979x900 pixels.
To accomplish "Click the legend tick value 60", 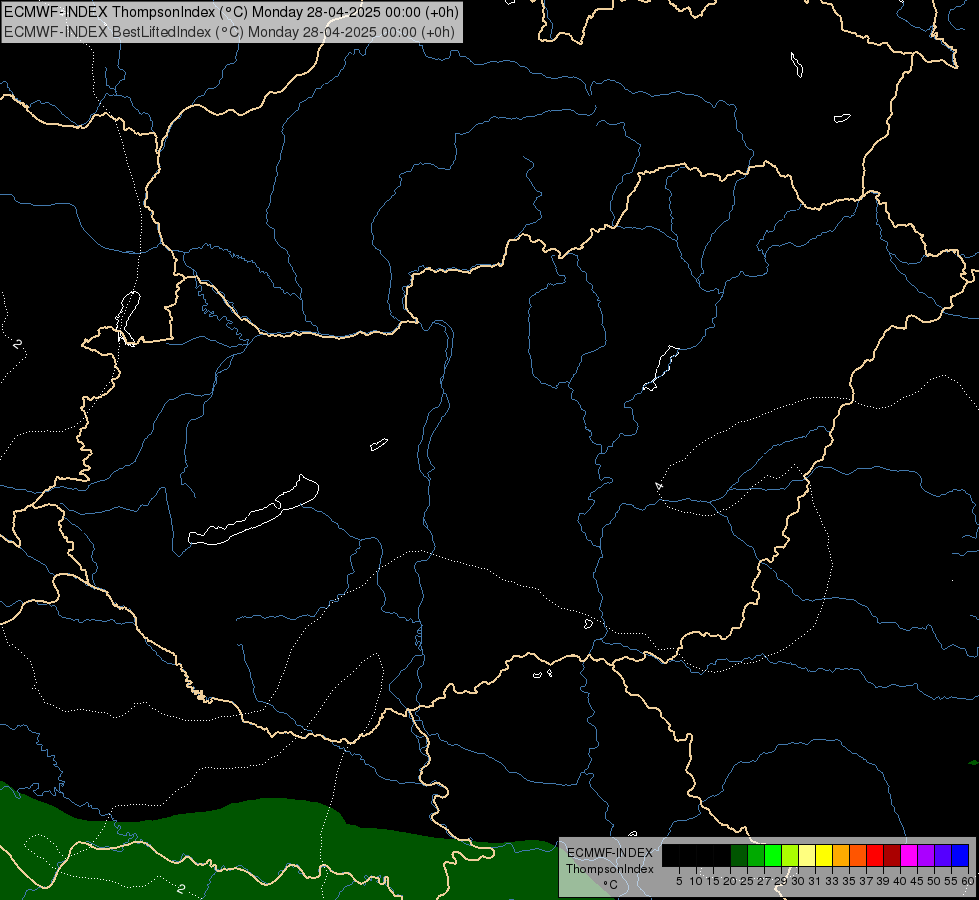I will (x=968, y=881).
